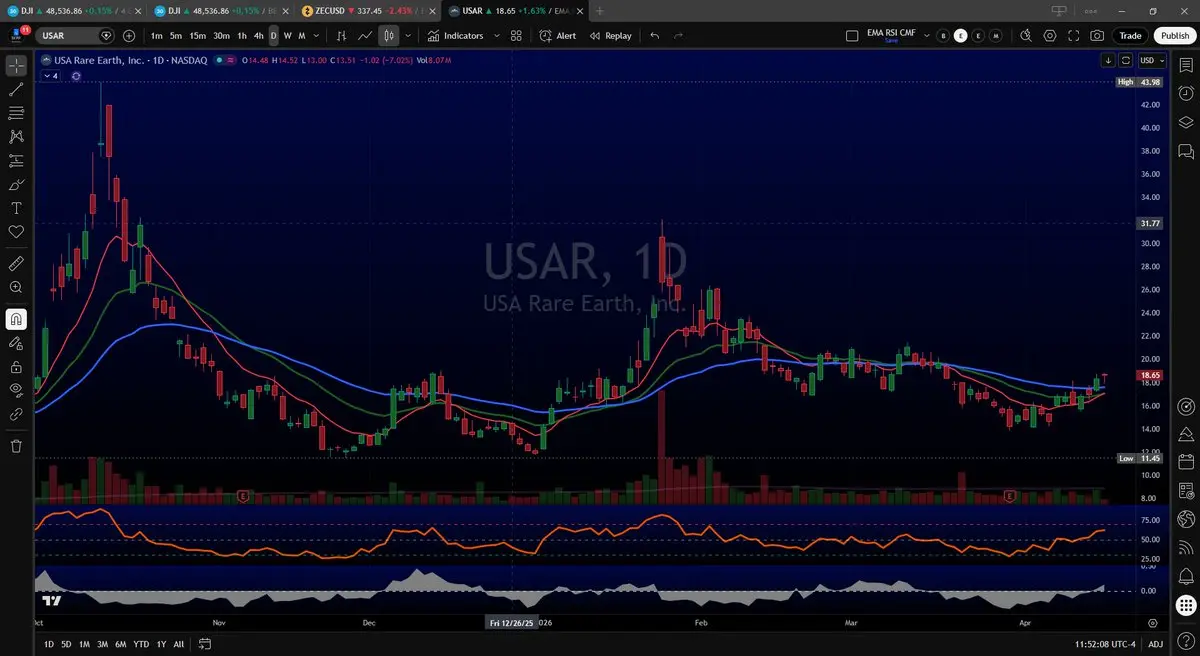Open quick search magnifier icon
Image resolution: width=1200 pixels, height=656 pixels.
(x=1025, y=36)
